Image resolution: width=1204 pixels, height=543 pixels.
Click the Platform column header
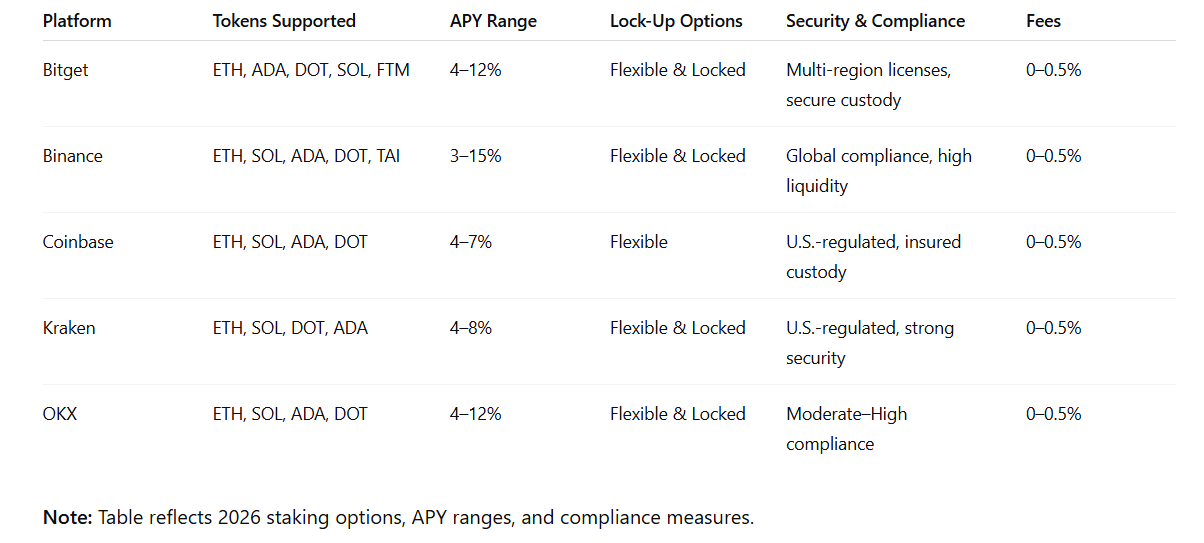[x=77, y=20]
